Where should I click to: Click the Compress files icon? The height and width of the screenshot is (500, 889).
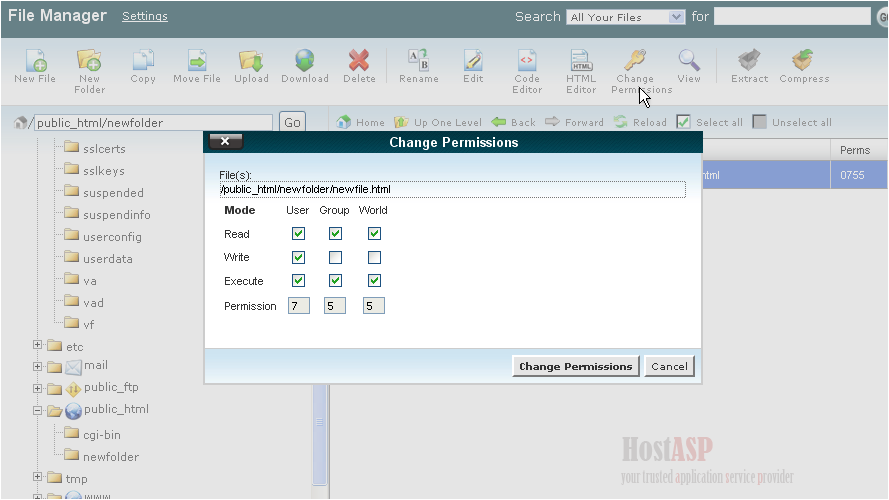[803, 62]
